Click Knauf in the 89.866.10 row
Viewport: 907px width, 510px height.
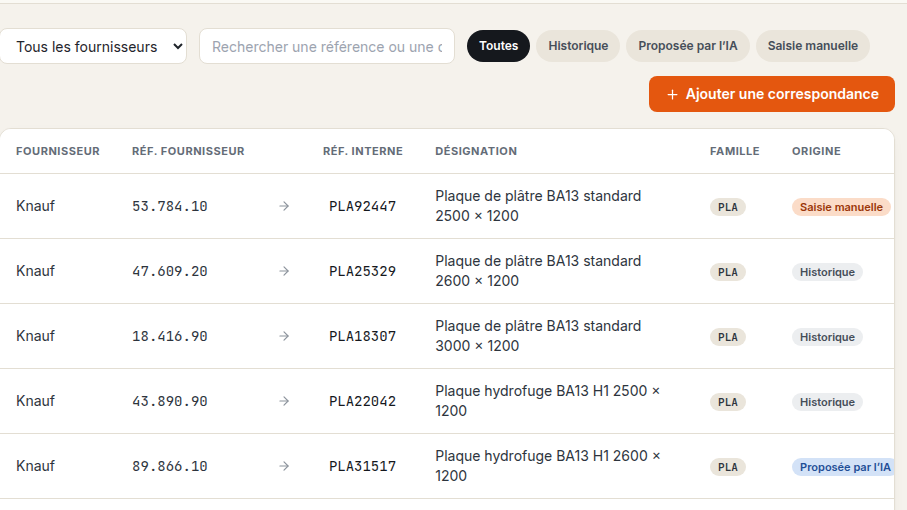35,466
